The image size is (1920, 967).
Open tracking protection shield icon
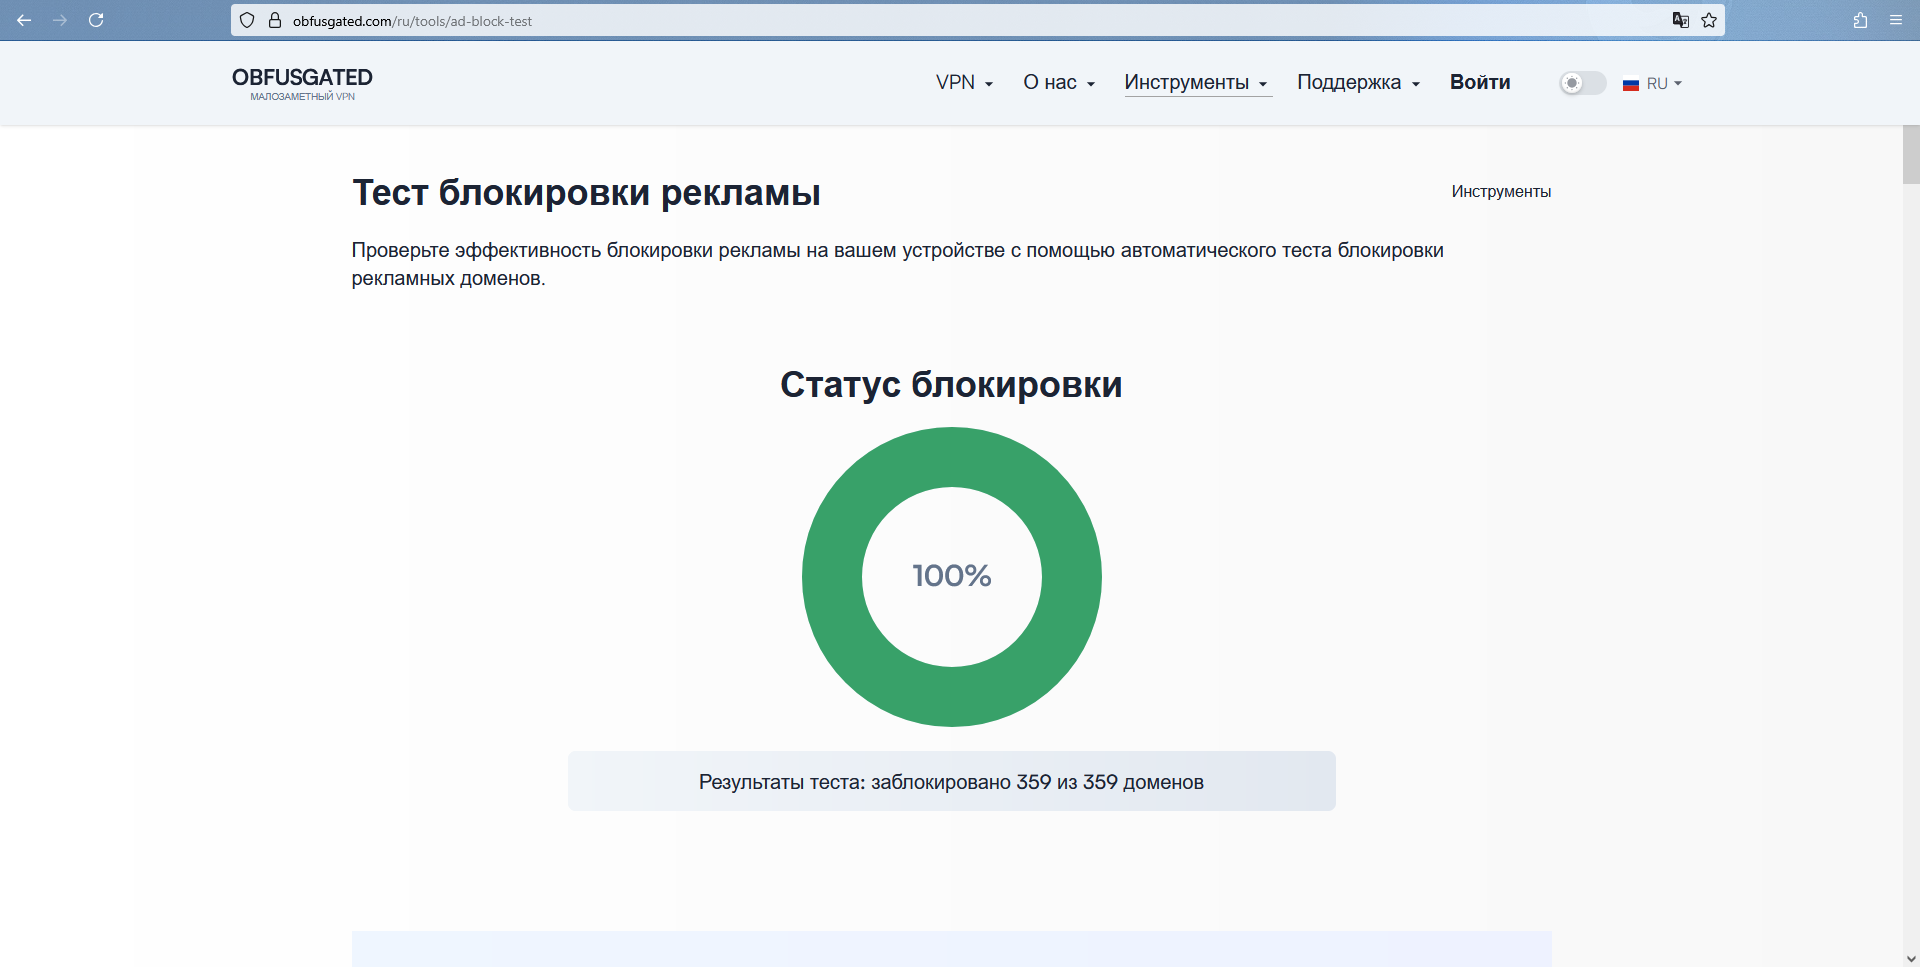(247, 20)
